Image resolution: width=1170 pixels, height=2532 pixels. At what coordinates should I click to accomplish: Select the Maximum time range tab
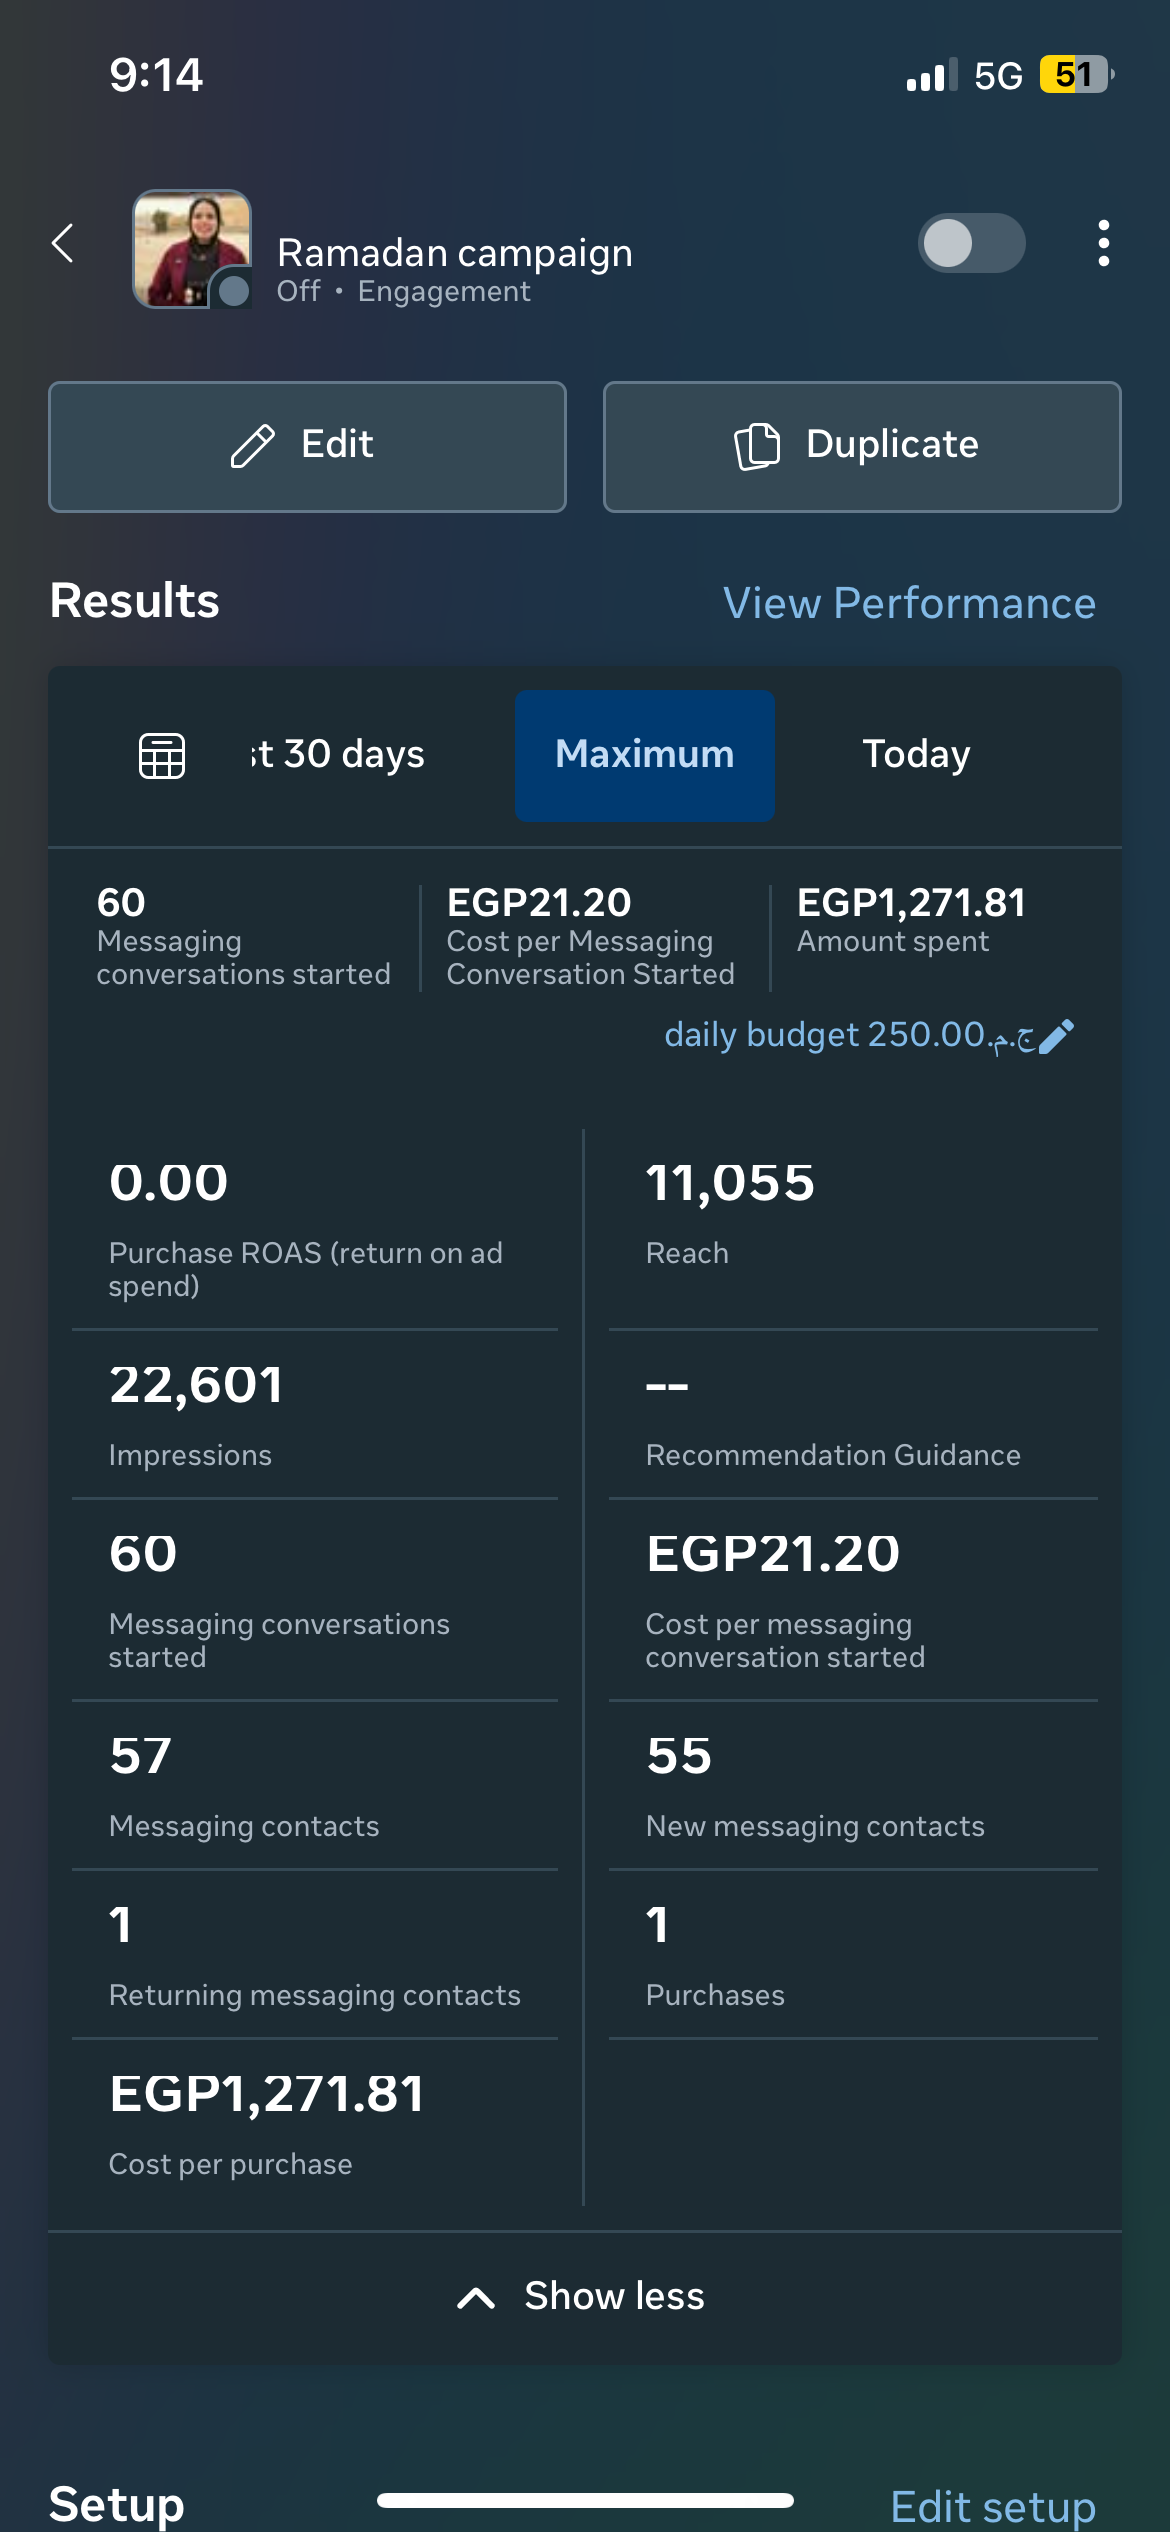tap(645, 755)
